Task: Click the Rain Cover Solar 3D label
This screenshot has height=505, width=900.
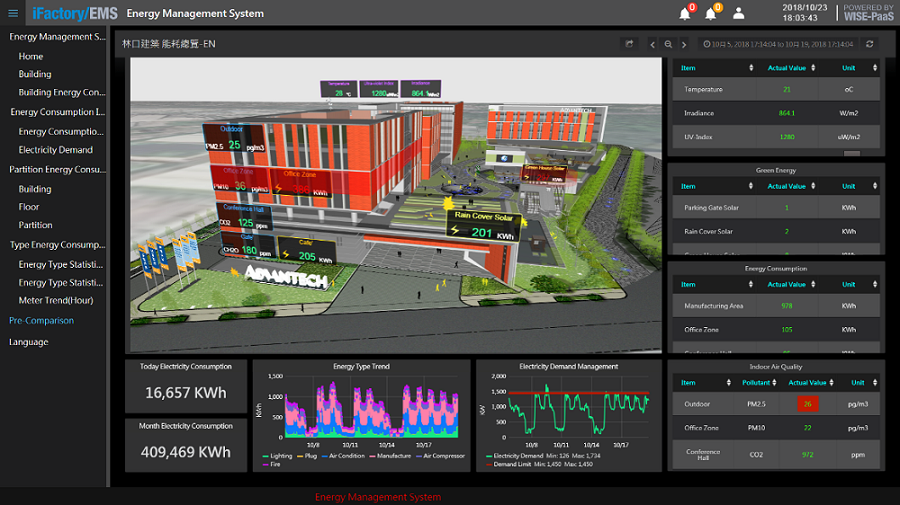Action: 484,216
